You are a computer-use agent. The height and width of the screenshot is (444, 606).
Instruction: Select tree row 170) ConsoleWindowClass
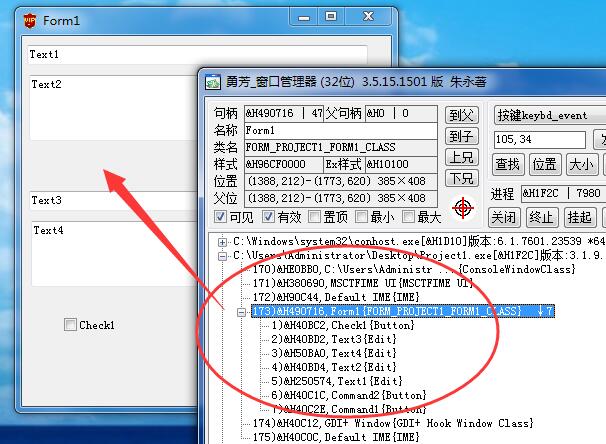pyautogui.click(x=414, y=269)
